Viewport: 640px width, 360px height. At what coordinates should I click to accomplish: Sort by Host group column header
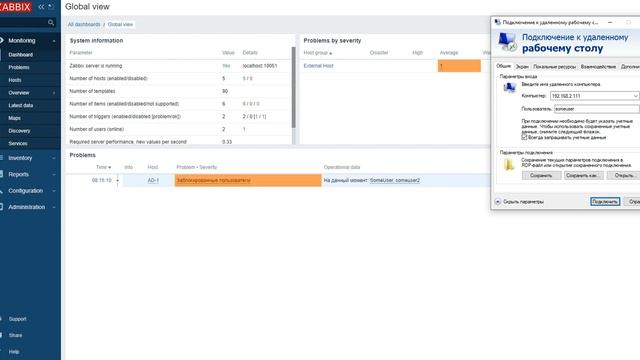click(x=318, y=53)
